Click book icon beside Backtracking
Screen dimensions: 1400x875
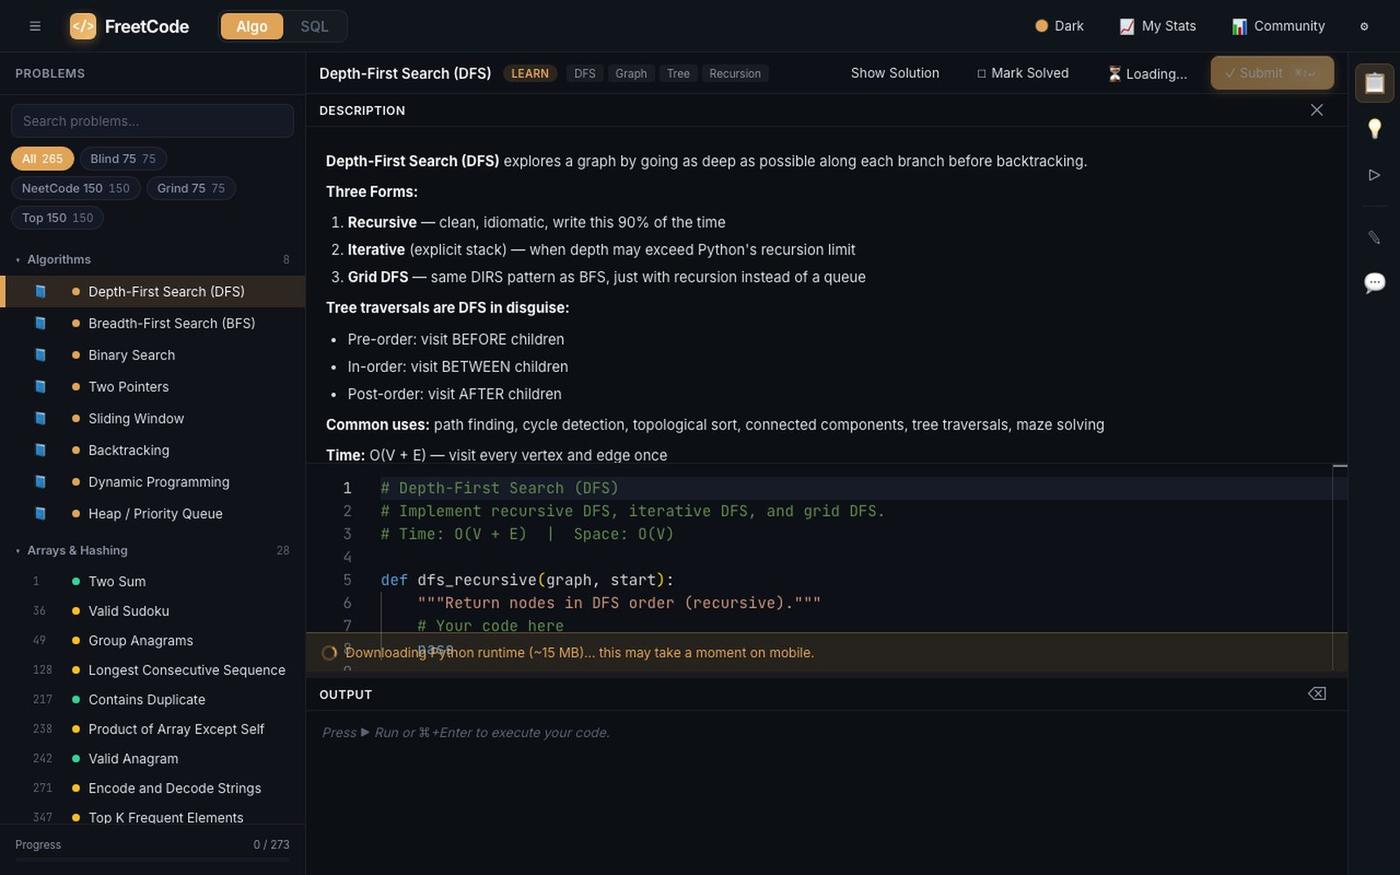click(x=40, y=450)
